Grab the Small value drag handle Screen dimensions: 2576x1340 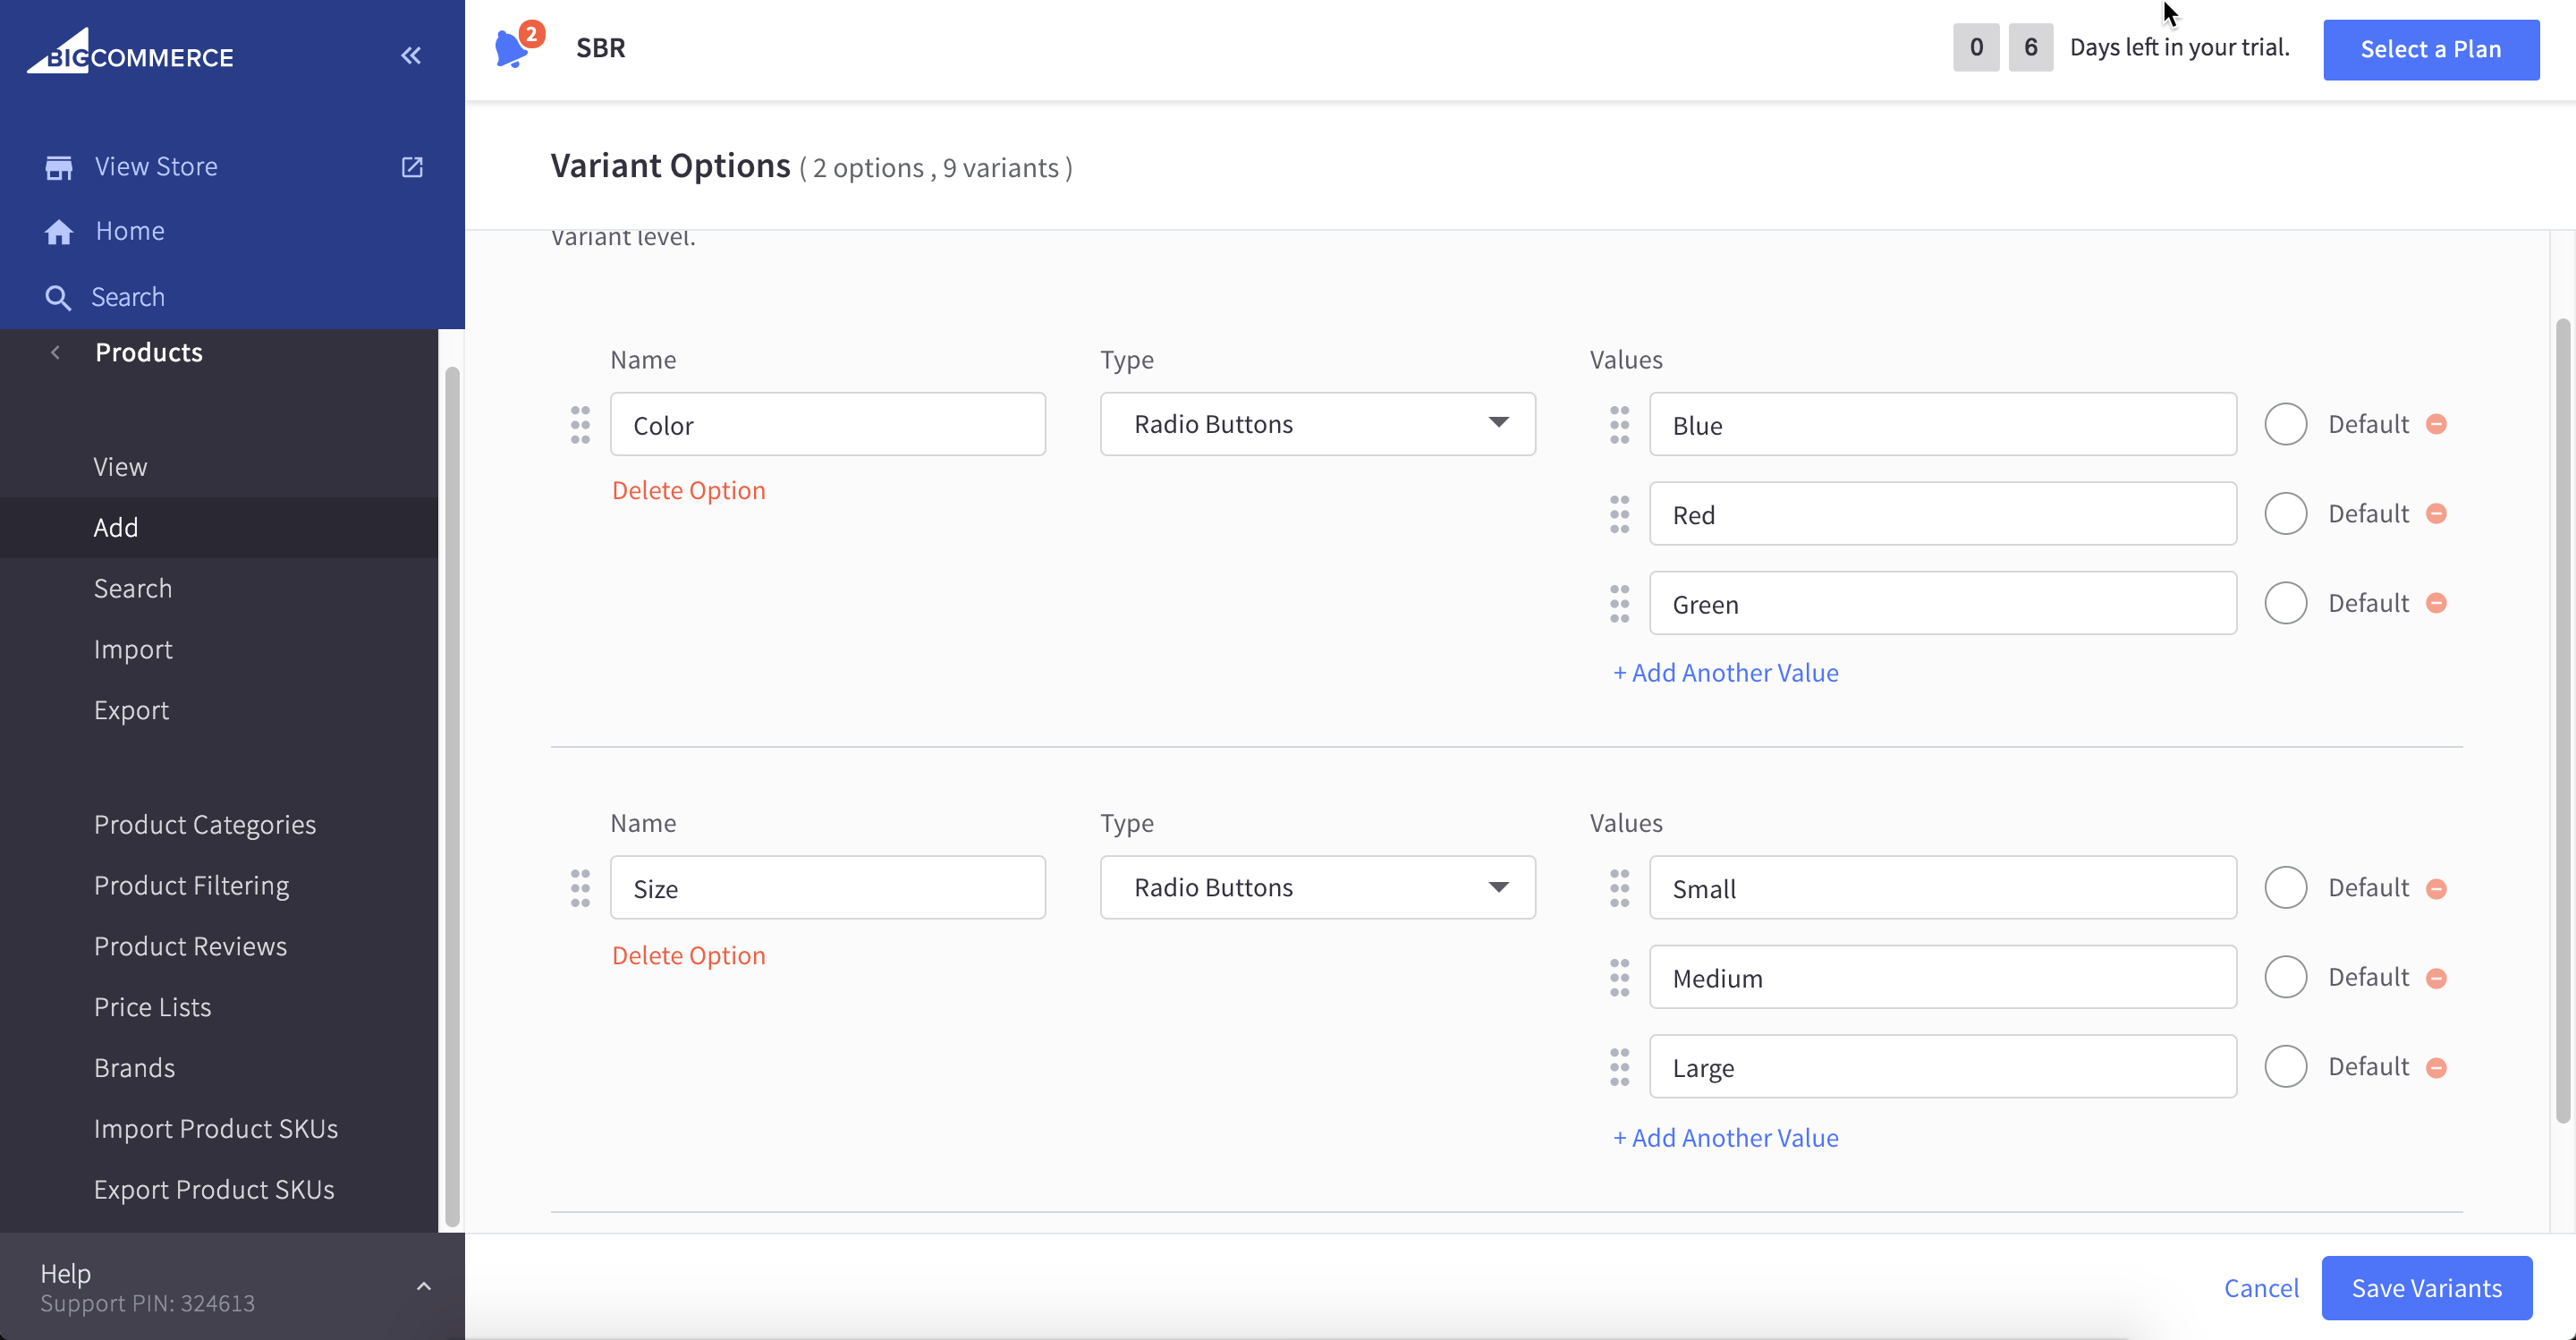pos(1620,888)
